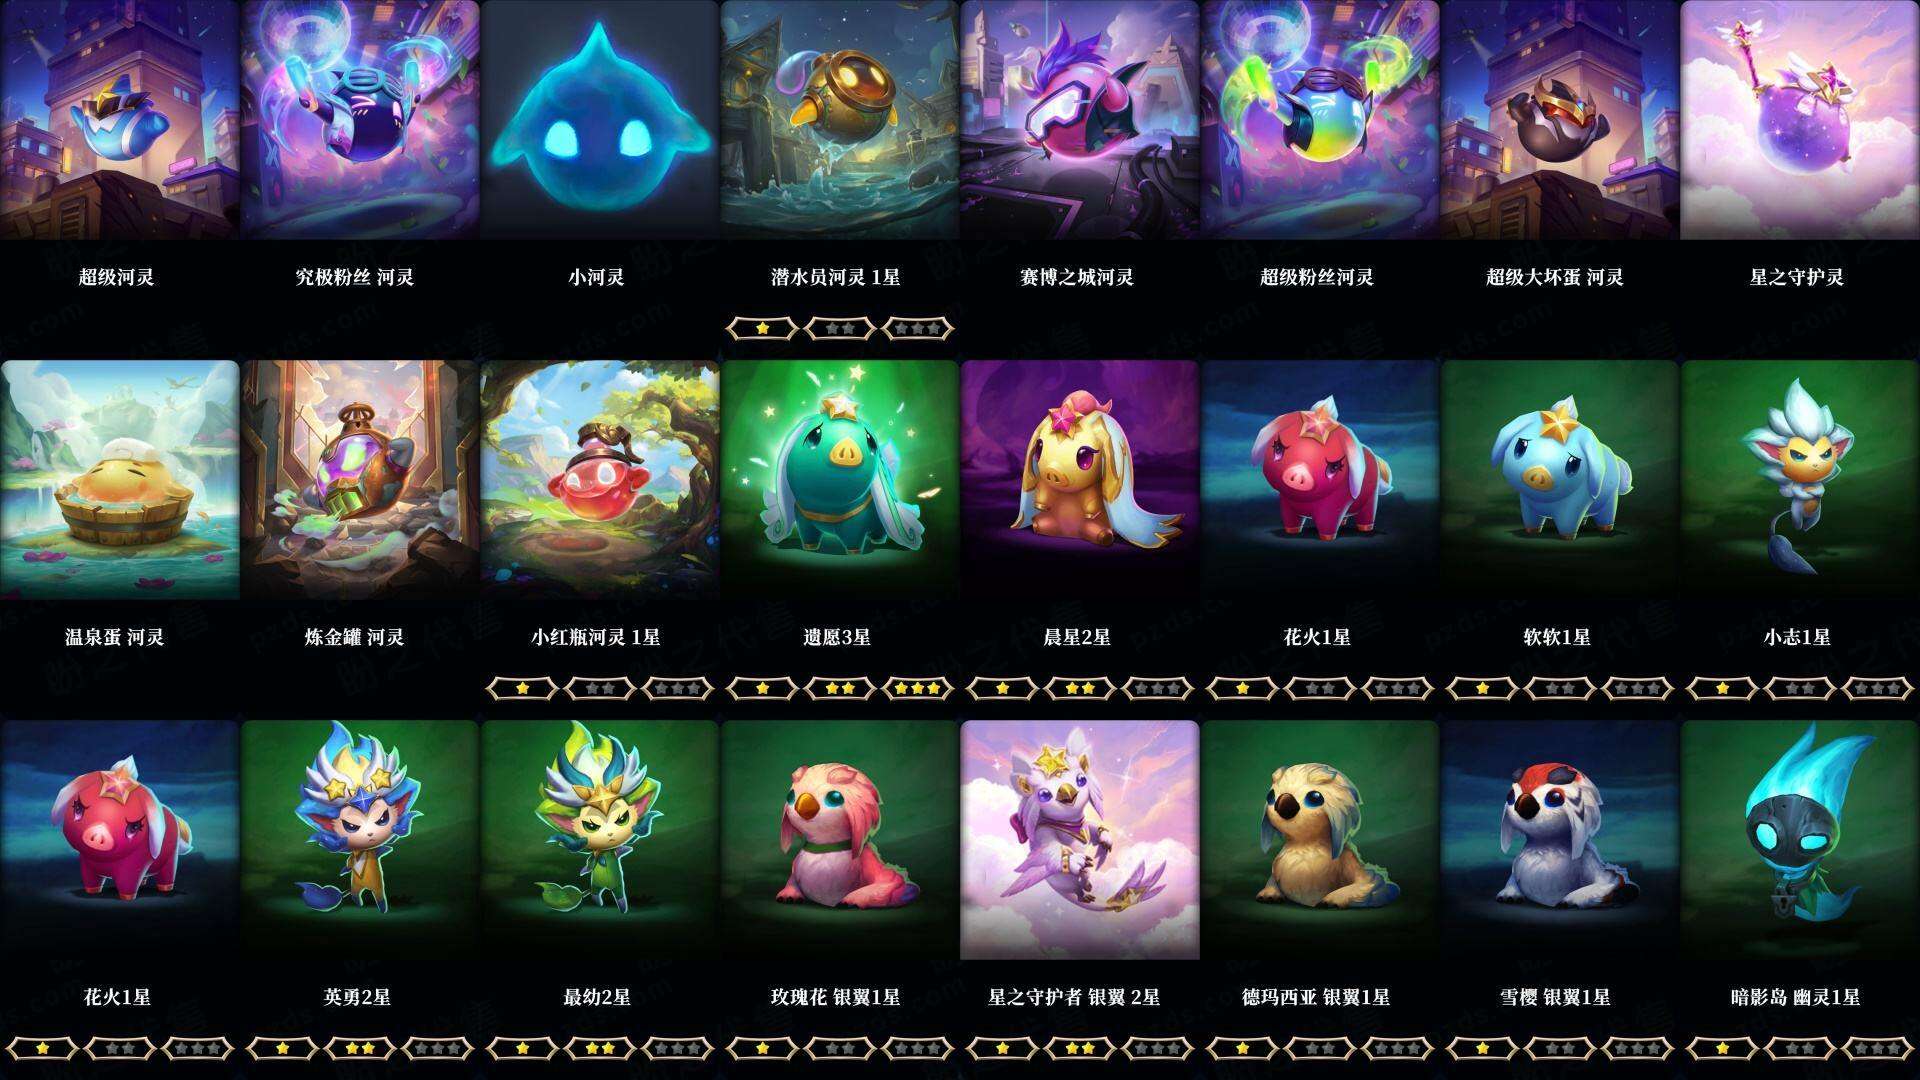Click the 超级大坏蛋 河灵 name label
This screenshot has width=1920, height=1080.
pyautogui.click(x=1555, y=277)
